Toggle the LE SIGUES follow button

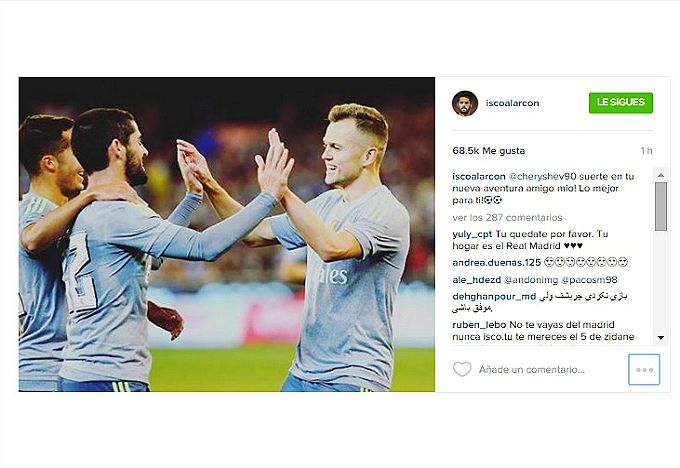point(621,103)
